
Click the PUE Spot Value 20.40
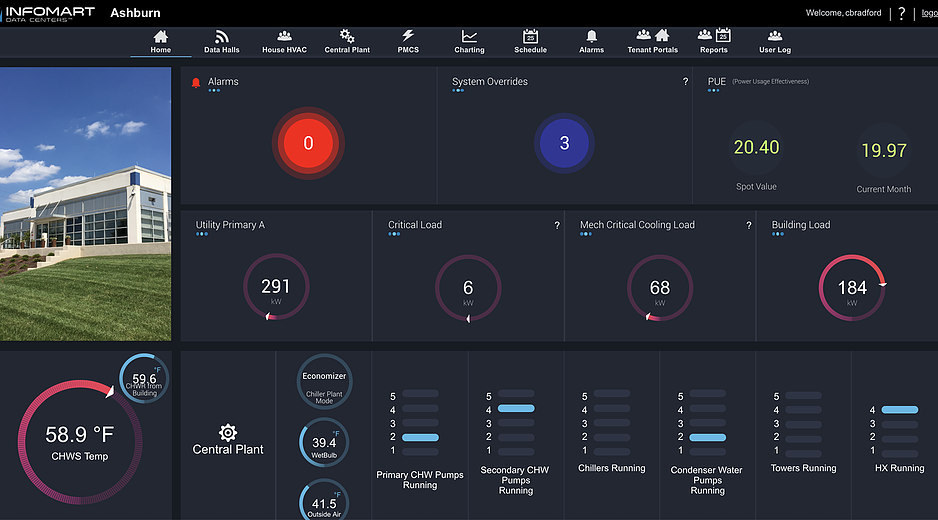click(x=756, y=148)
